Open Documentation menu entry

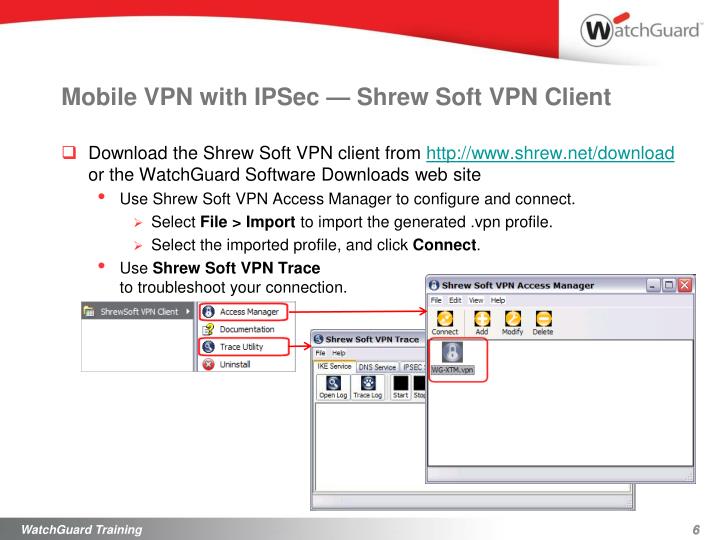point(239,329)
